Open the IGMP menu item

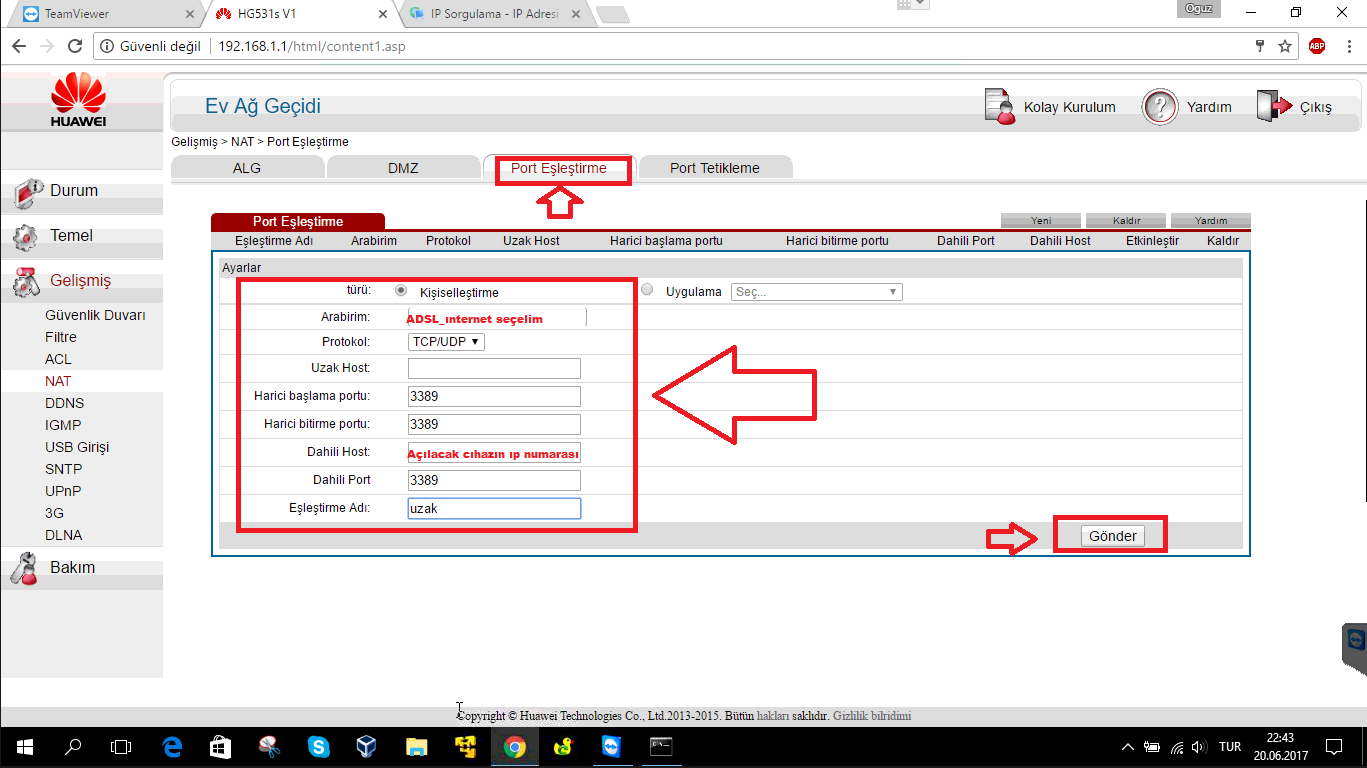click(63, 425)
